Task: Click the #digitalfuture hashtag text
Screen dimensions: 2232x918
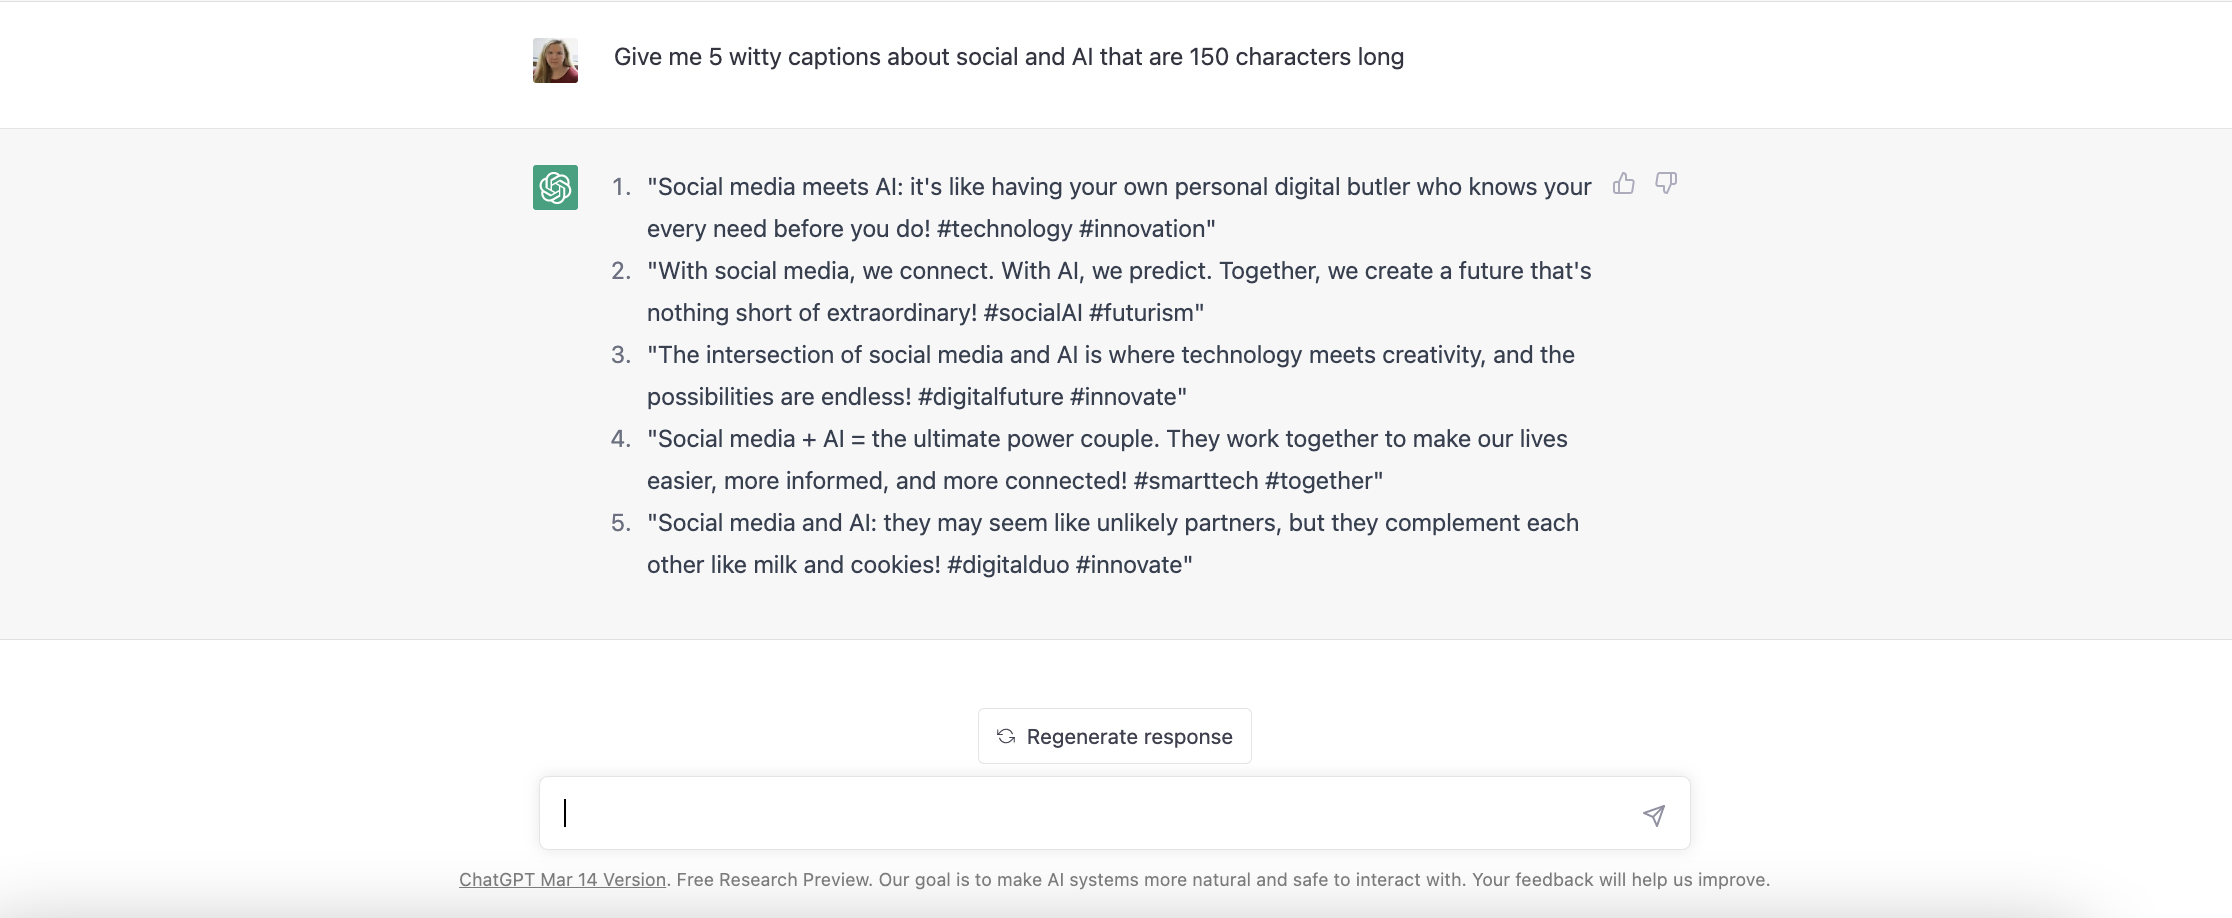Action: click(x=990, y=397)
